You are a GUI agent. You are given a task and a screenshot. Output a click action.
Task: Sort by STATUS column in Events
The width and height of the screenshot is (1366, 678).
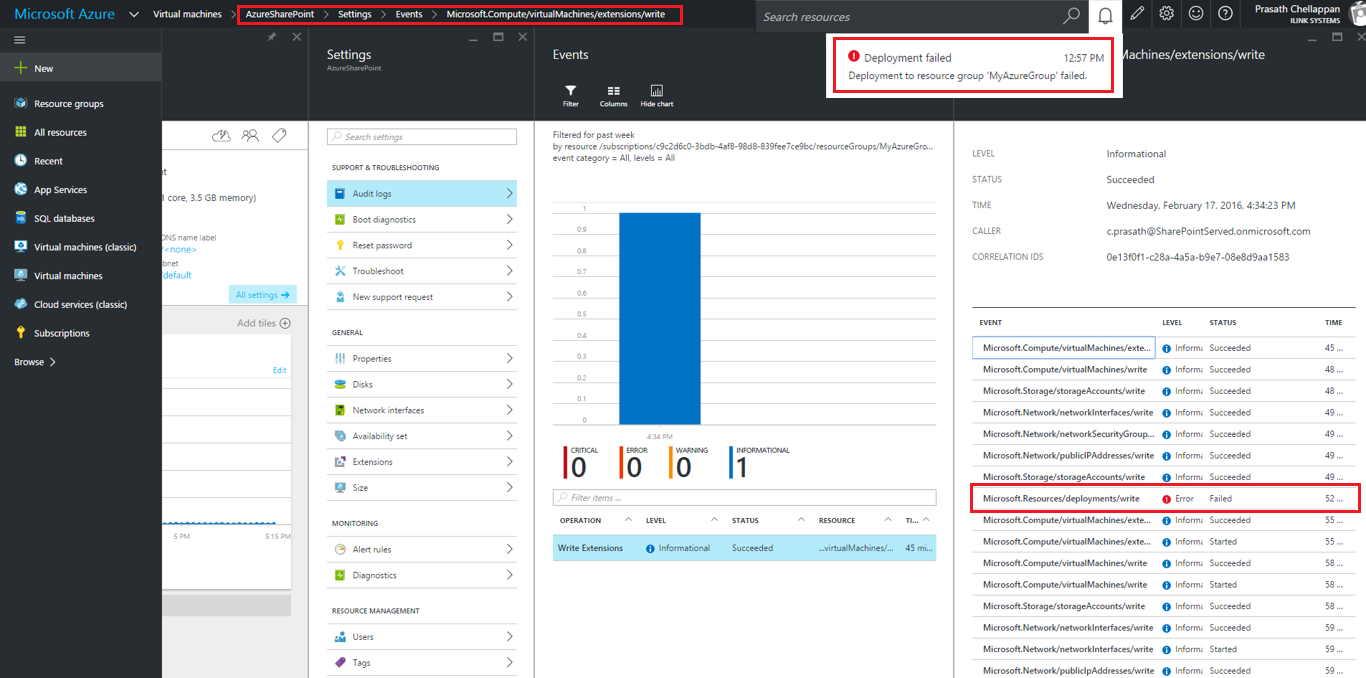745,520
